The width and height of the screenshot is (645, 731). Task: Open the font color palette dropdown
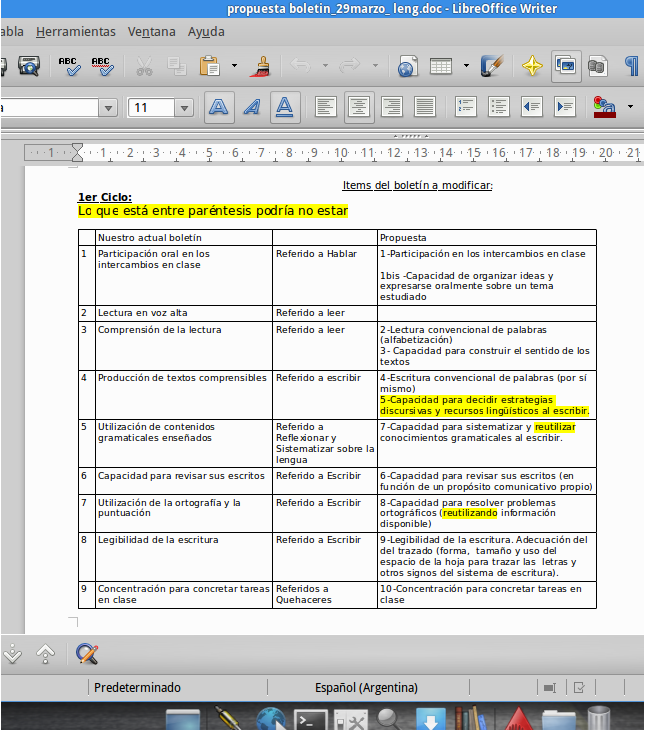pyautogui.click(x=631, y=107)
